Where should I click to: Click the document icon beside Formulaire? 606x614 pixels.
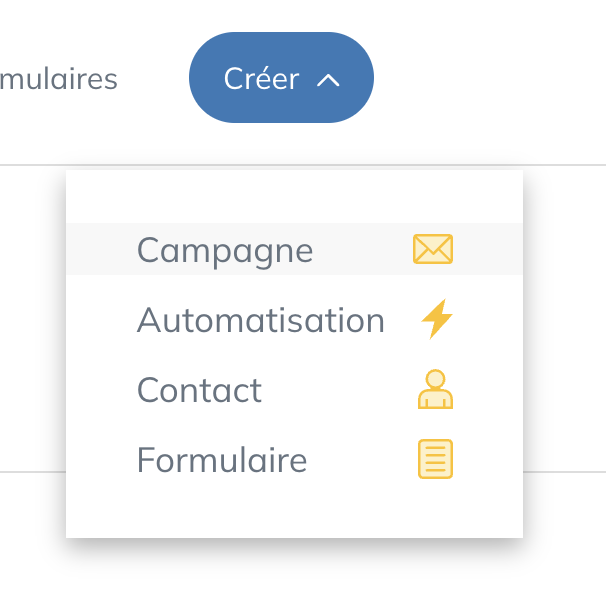[435, 459]
